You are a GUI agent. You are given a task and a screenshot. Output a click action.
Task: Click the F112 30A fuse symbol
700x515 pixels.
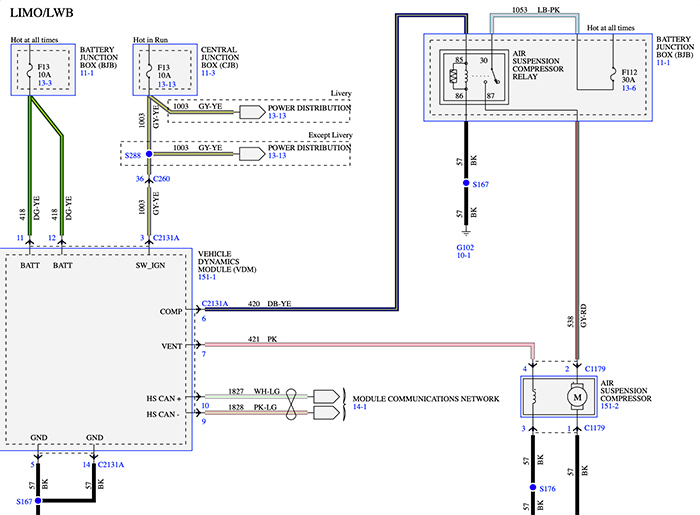click(613, 74)
